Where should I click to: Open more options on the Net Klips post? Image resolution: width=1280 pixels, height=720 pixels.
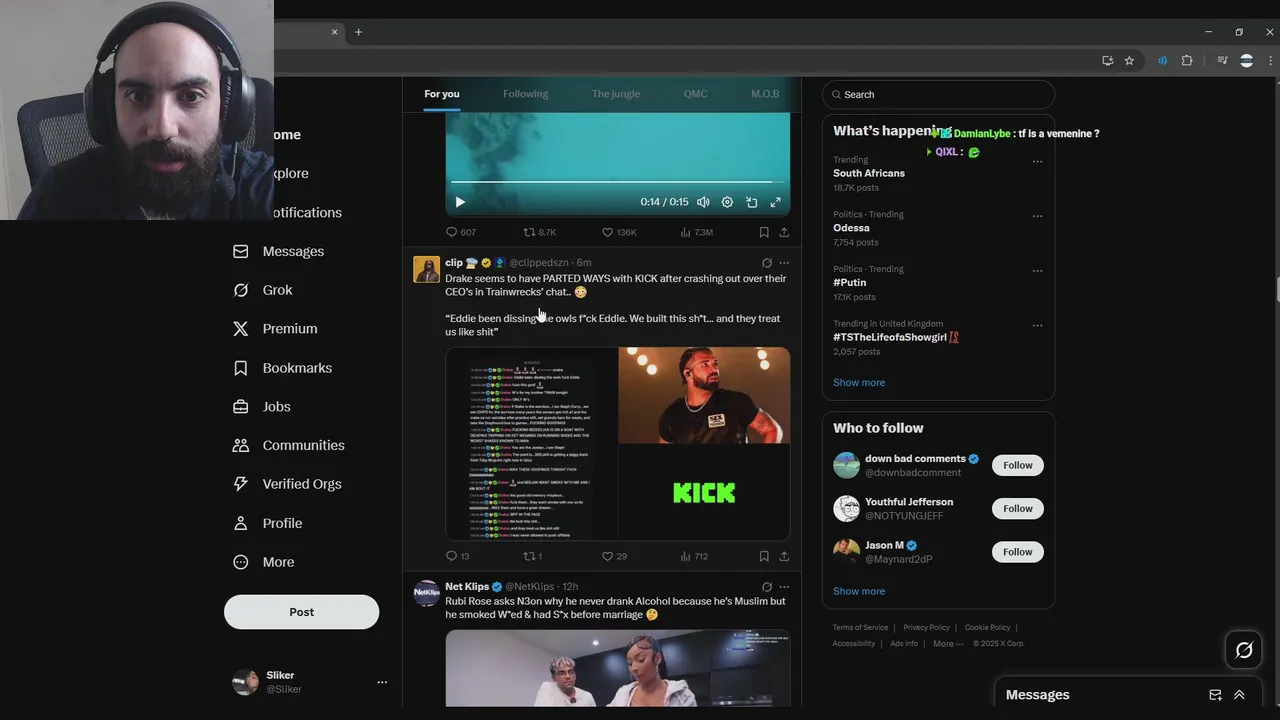pos(784,587)
